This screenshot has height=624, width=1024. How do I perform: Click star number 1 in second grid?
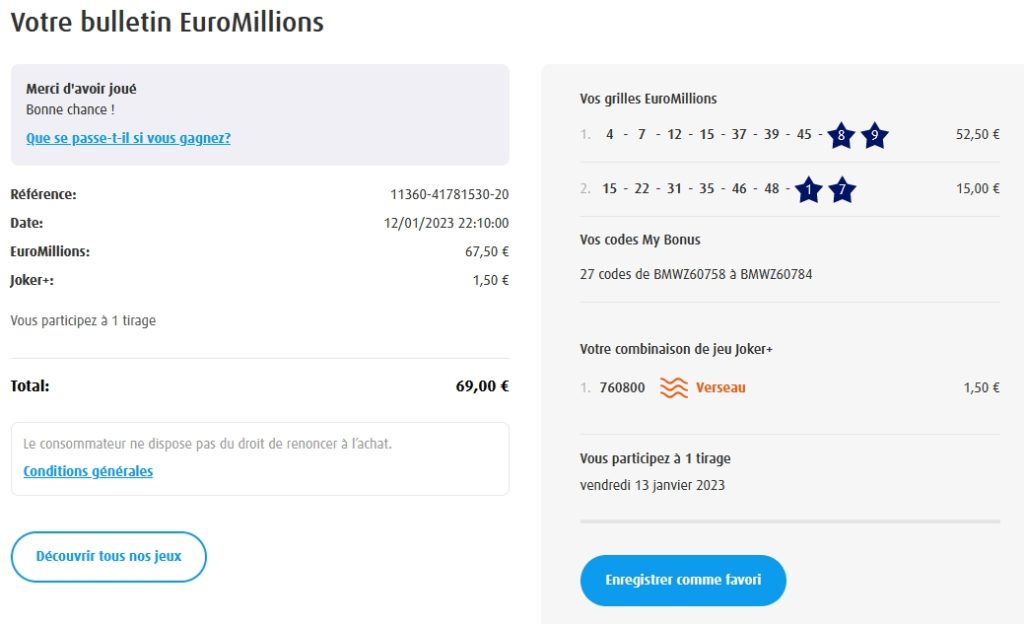[x=809, y=189]
